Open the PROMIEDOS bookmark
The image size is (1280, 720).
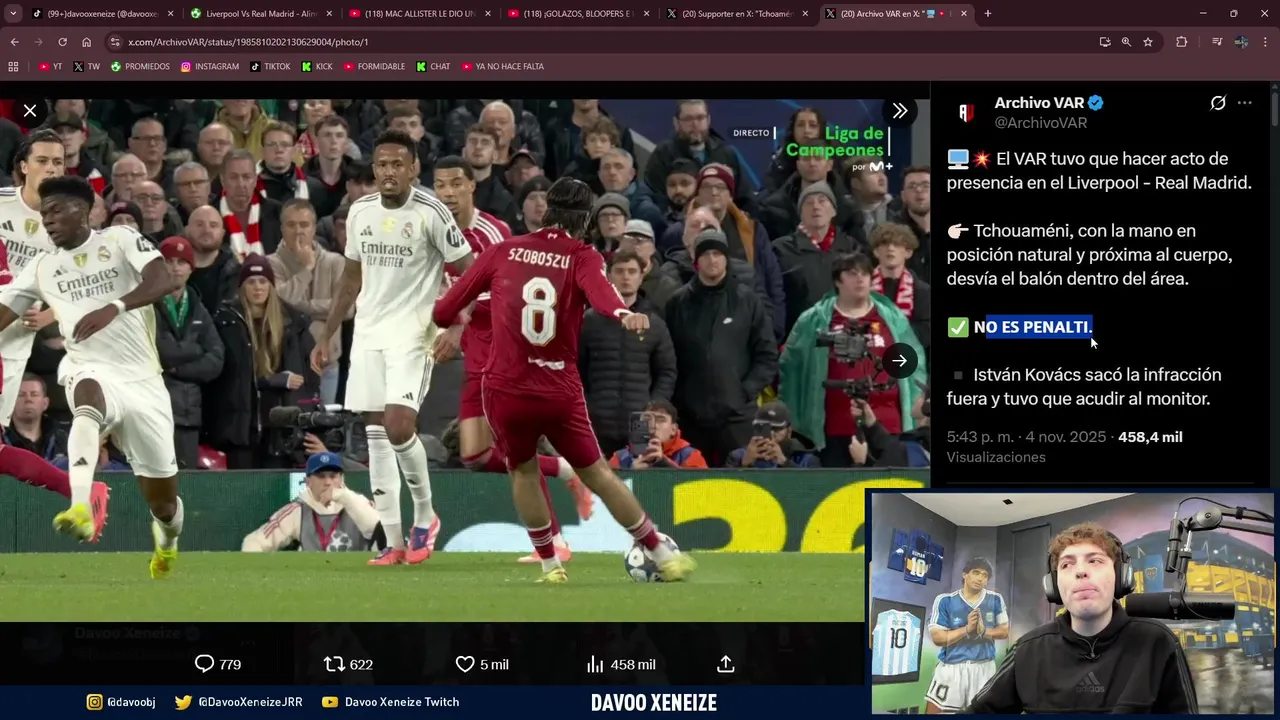click(140, 67)
